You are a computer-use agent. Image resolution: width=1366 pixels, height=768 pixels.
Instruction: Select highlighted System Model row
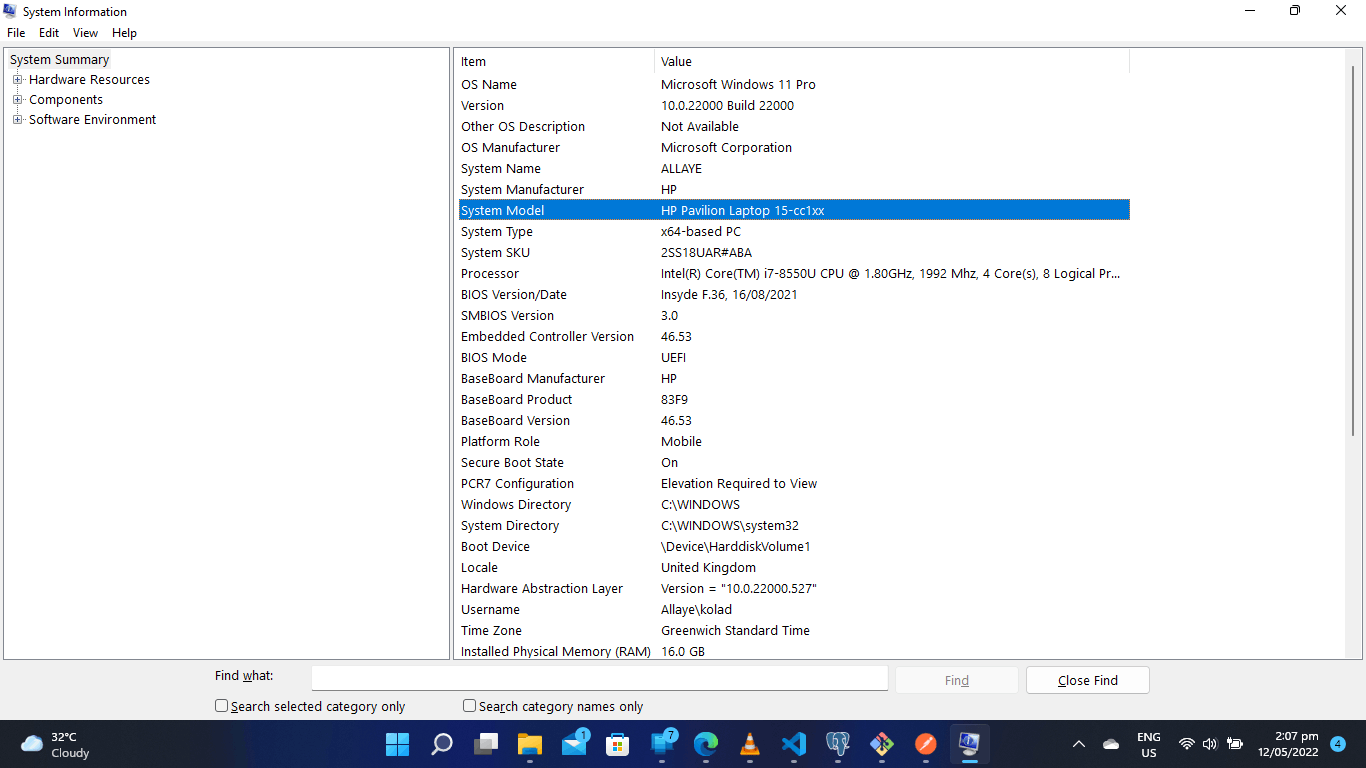(794, 211)
